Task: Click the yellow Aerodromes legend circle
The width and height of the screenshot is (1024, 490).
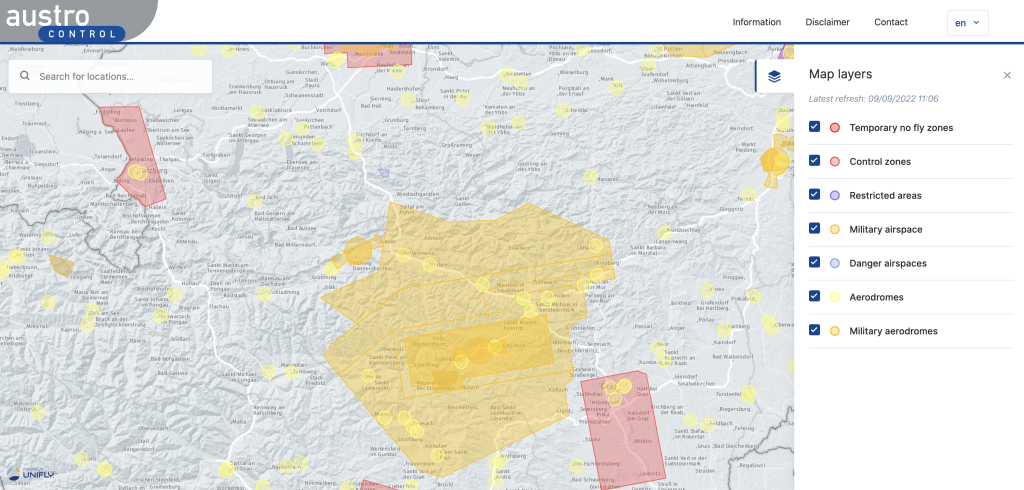Action: pyautogui.click(x=834, y=297)
